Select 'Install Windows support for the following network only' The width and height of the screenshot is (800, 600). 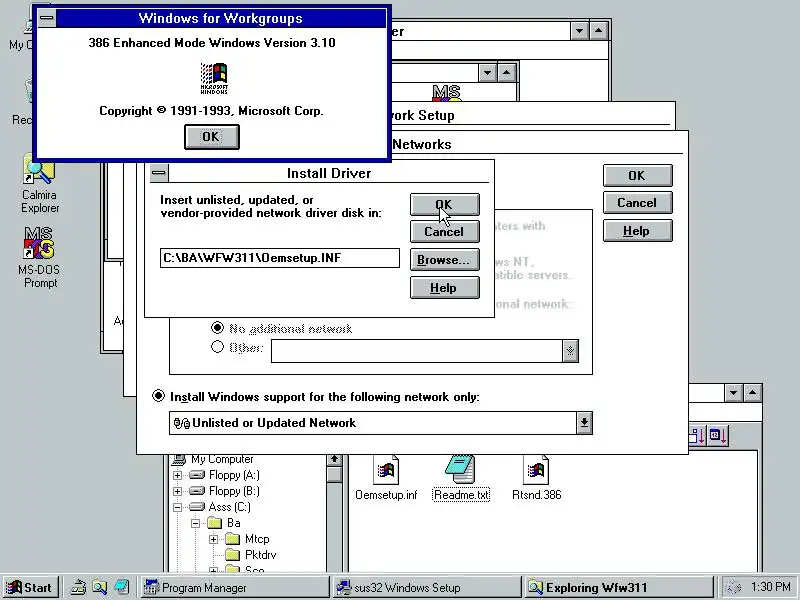click(159, 396)
